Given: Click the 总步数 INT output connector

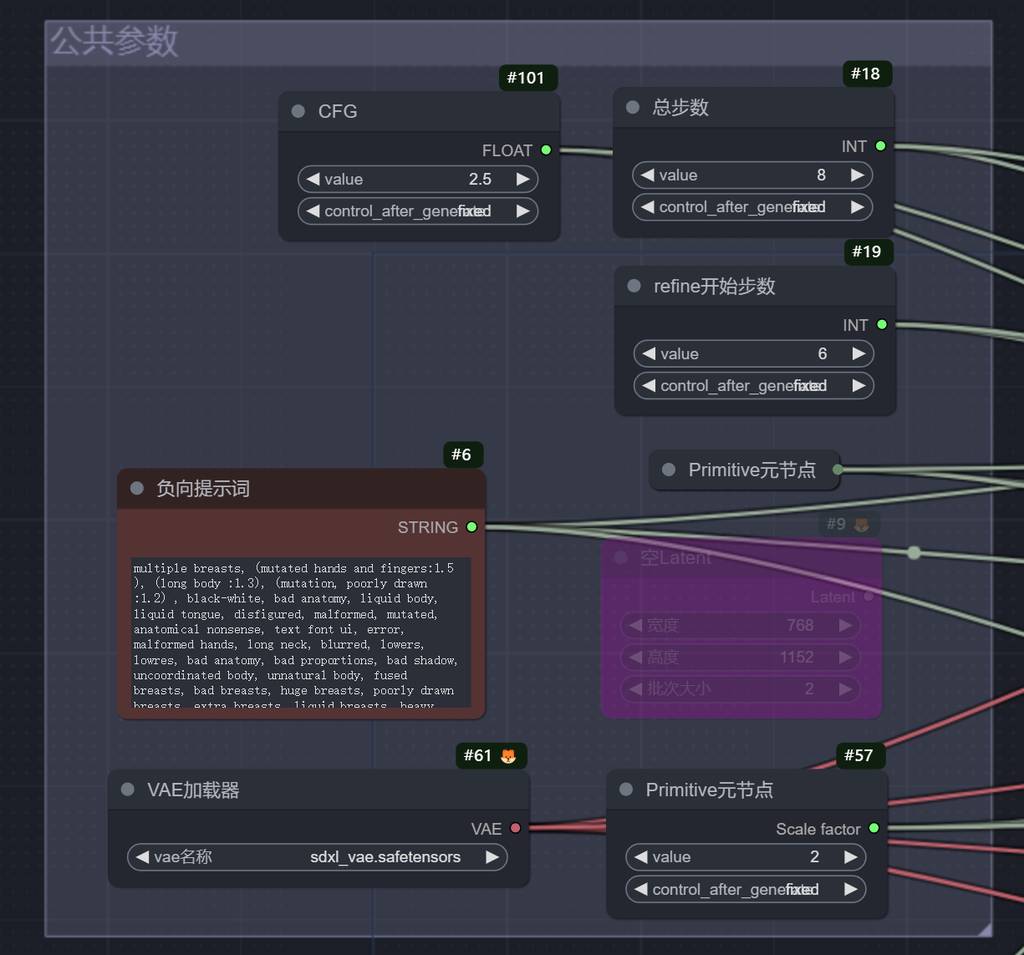Looking at the screenshot, I should pos(880,146).
